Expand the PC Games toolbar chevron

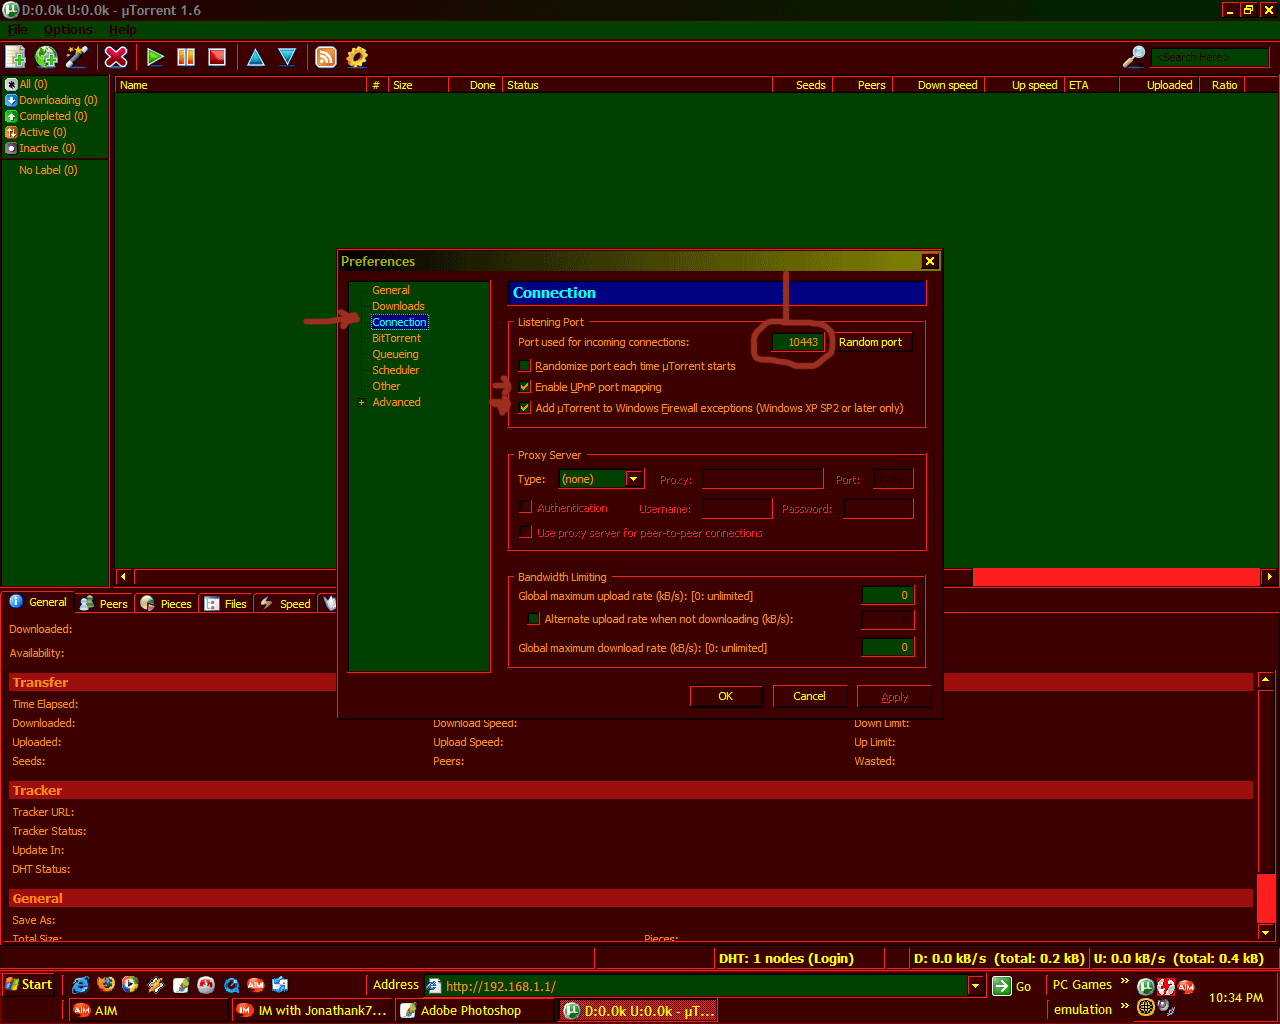pyautogui.click(x=1124, y=982)
